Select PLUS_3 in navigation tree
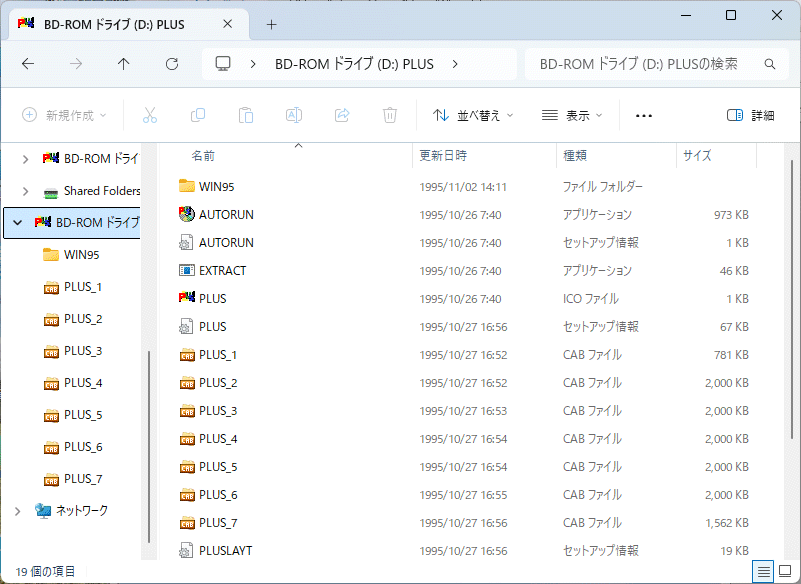This screenshot has width=801, height=584. tap(83, 351)
